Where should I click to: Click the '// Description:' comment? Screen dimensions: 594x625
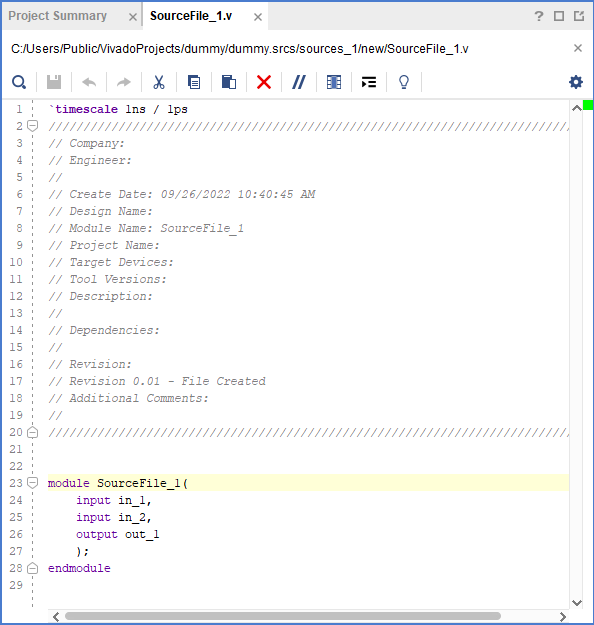click(100, 297)
